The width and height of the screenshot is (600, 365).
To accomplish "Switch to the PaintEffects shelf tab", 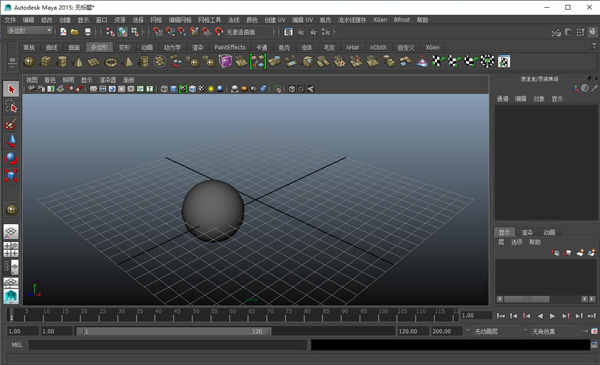I will point(230,47).
